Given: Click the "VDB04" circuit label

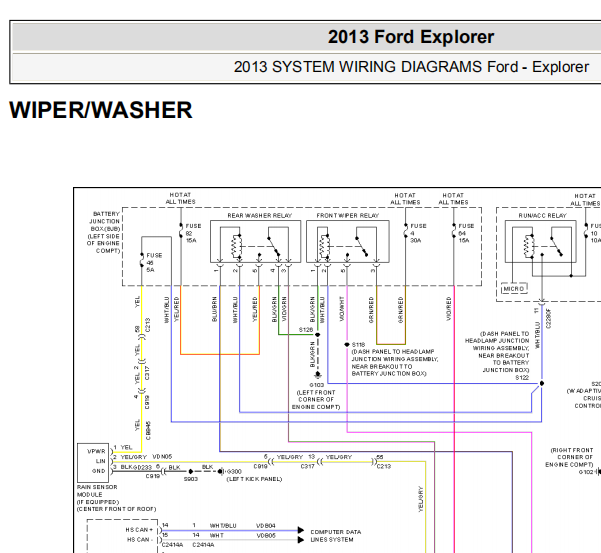Looking at the screenshot, I should [266, 526].
